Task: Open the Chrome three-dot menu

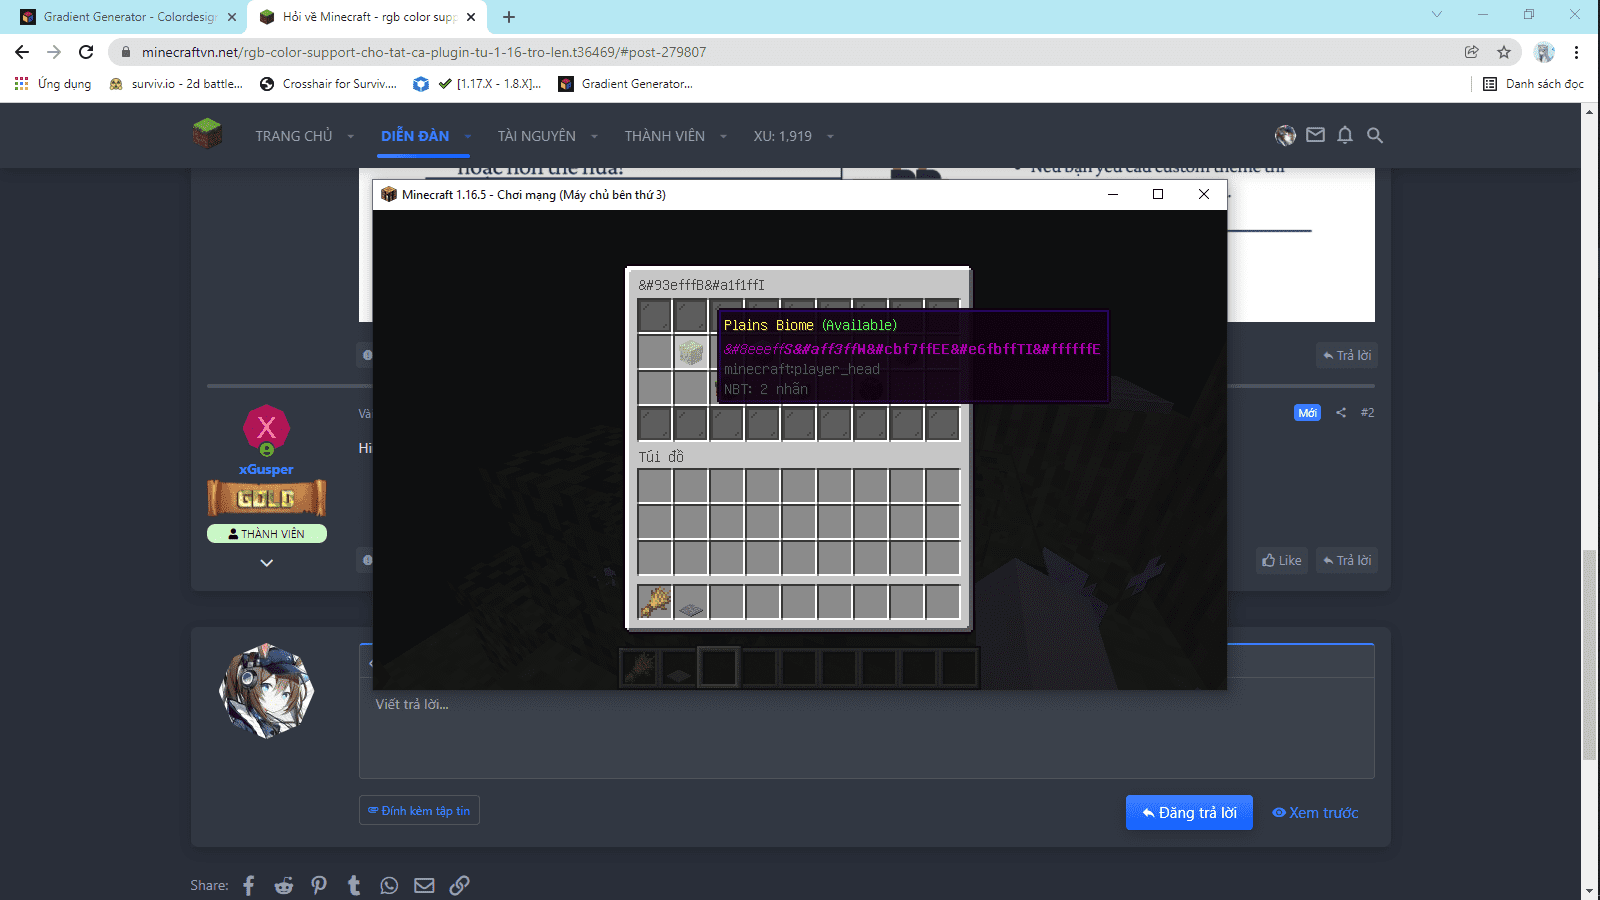Action: click(x=1577, y=52)
